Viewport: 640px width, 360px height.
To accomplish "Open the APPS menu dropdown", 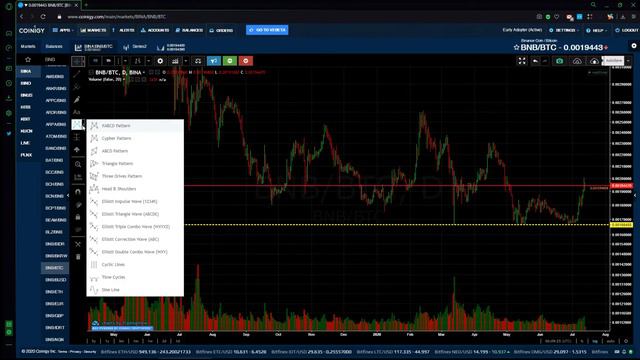I will pos(63,30).
